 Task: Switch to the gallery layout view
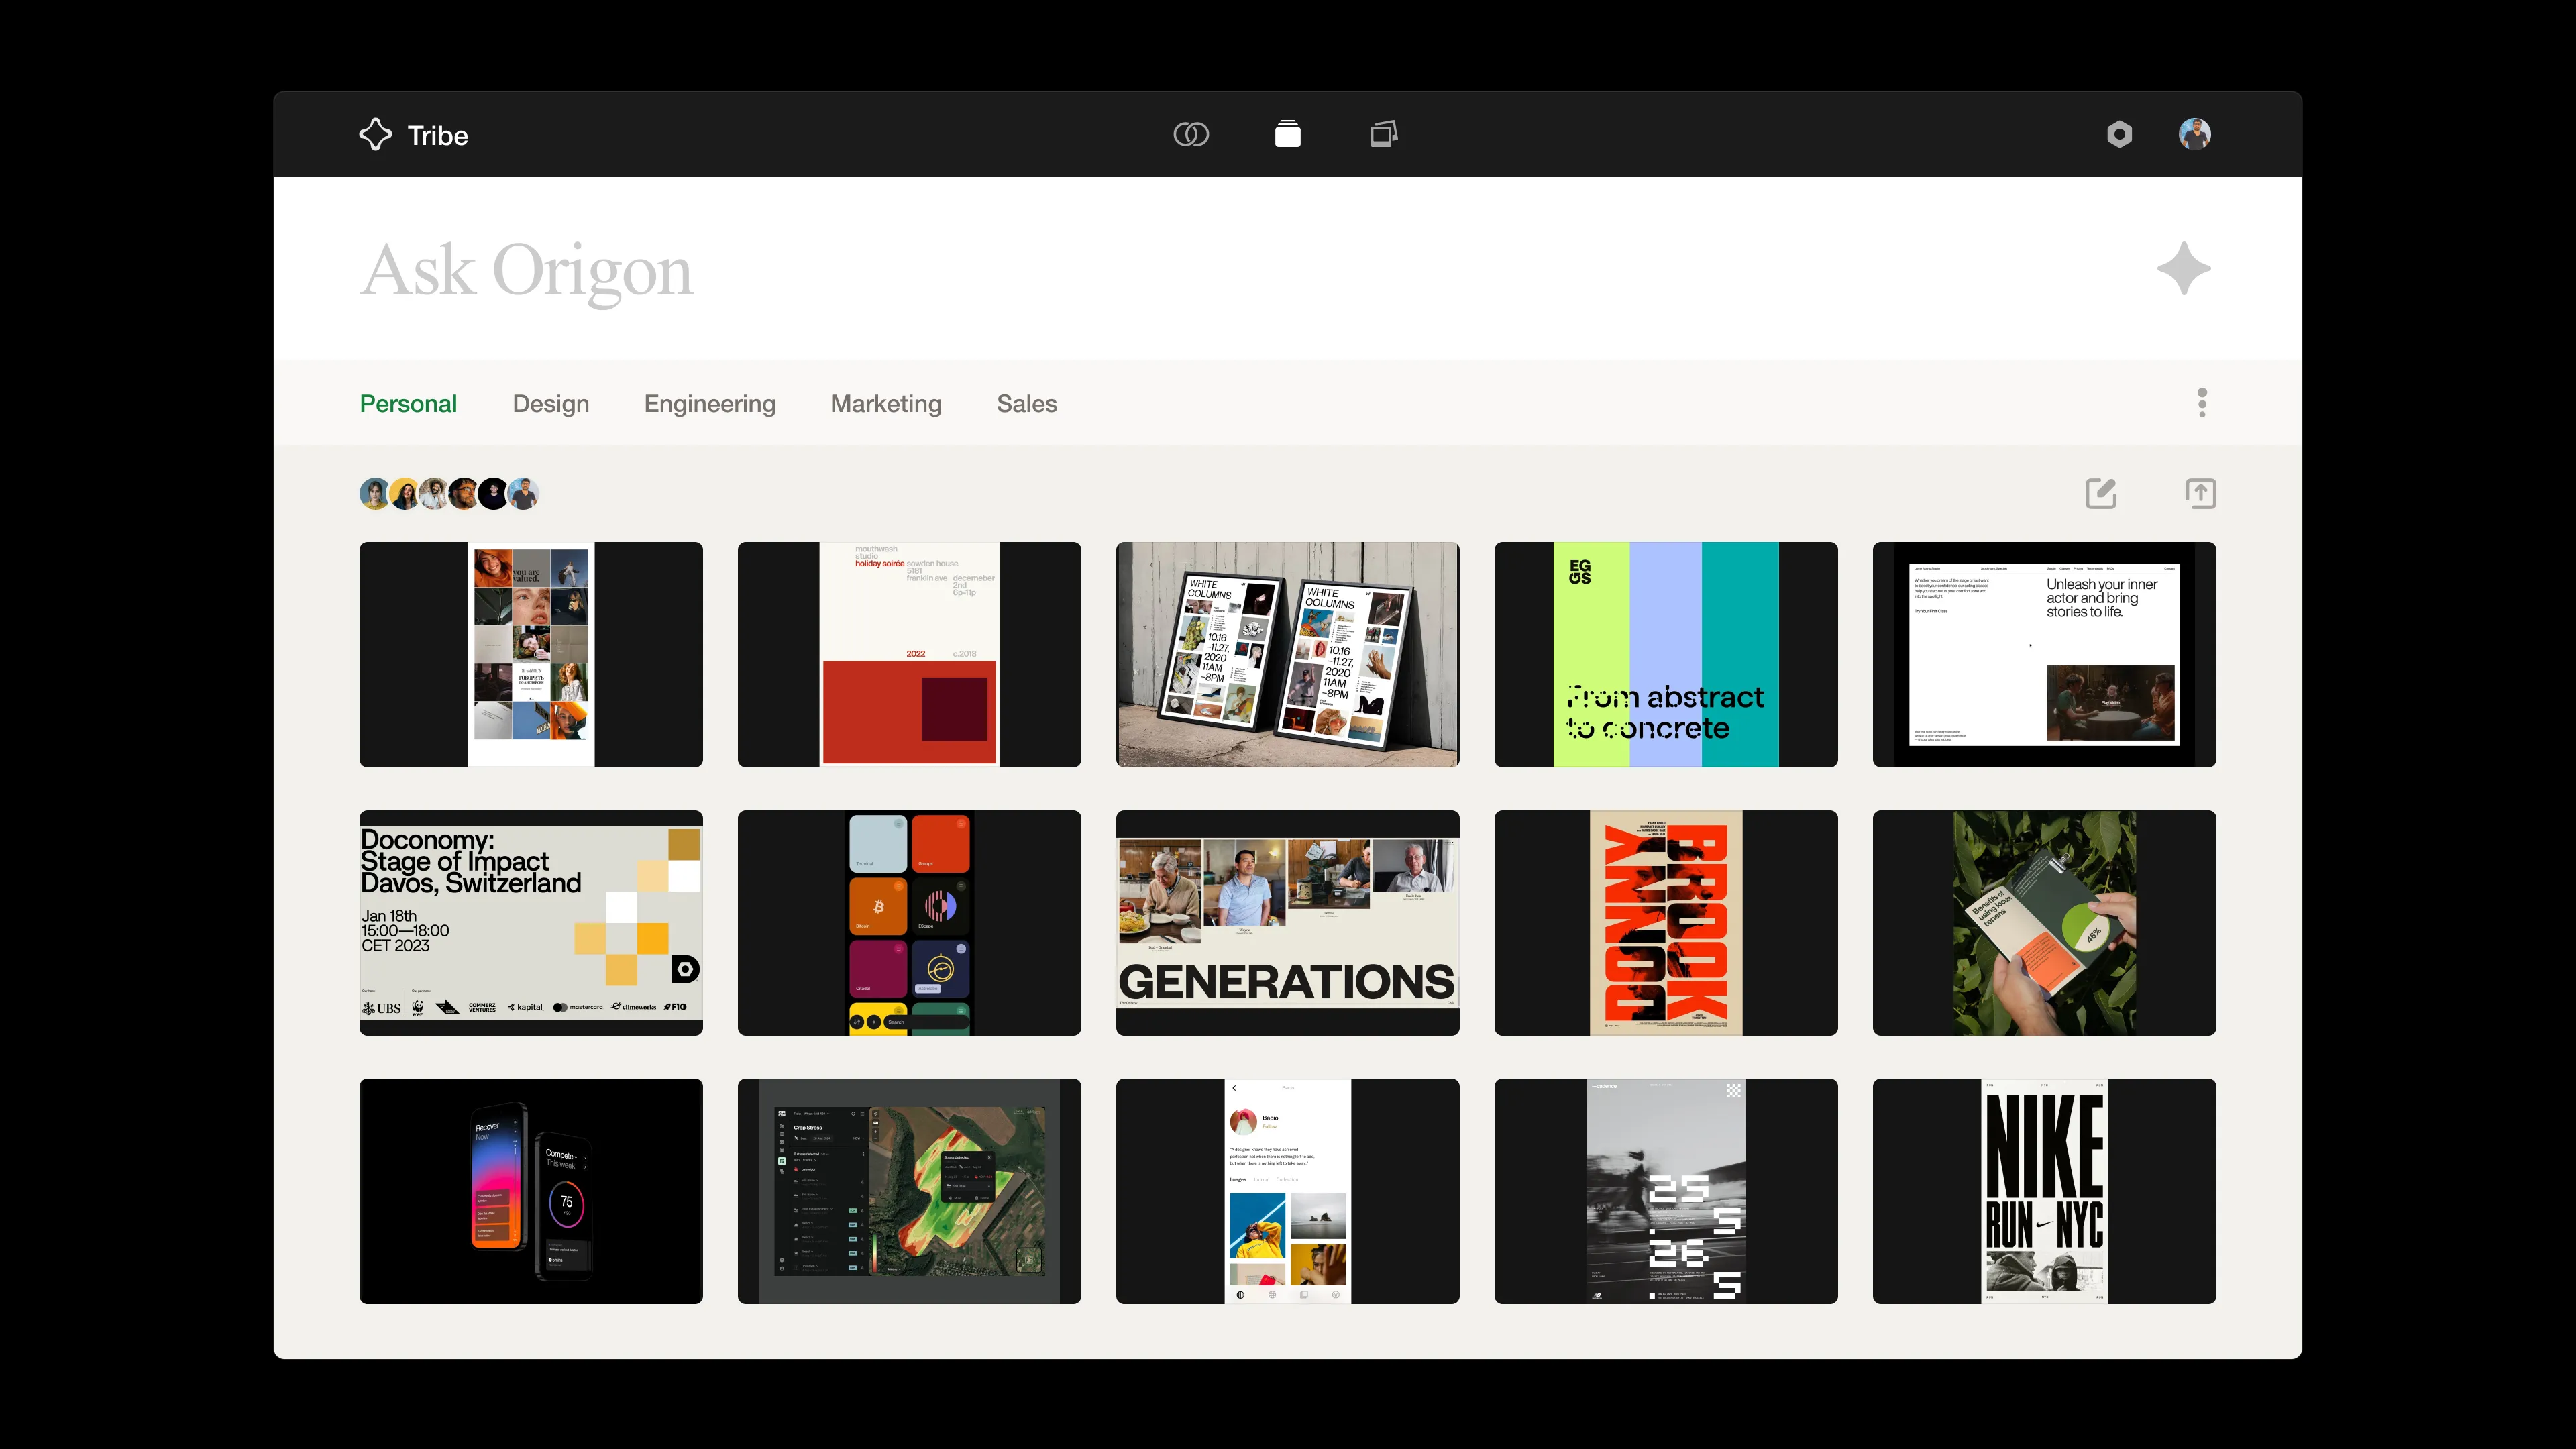1383,133
